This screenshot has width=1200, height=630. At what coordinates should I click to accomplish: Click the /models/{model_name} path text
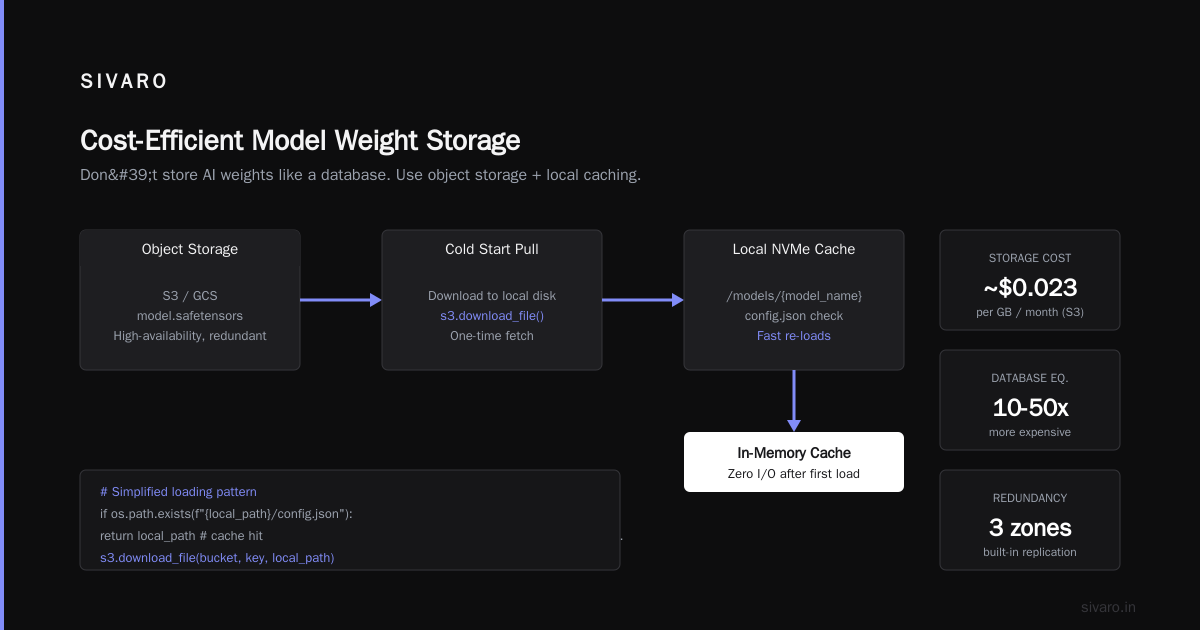coord(794,296)
